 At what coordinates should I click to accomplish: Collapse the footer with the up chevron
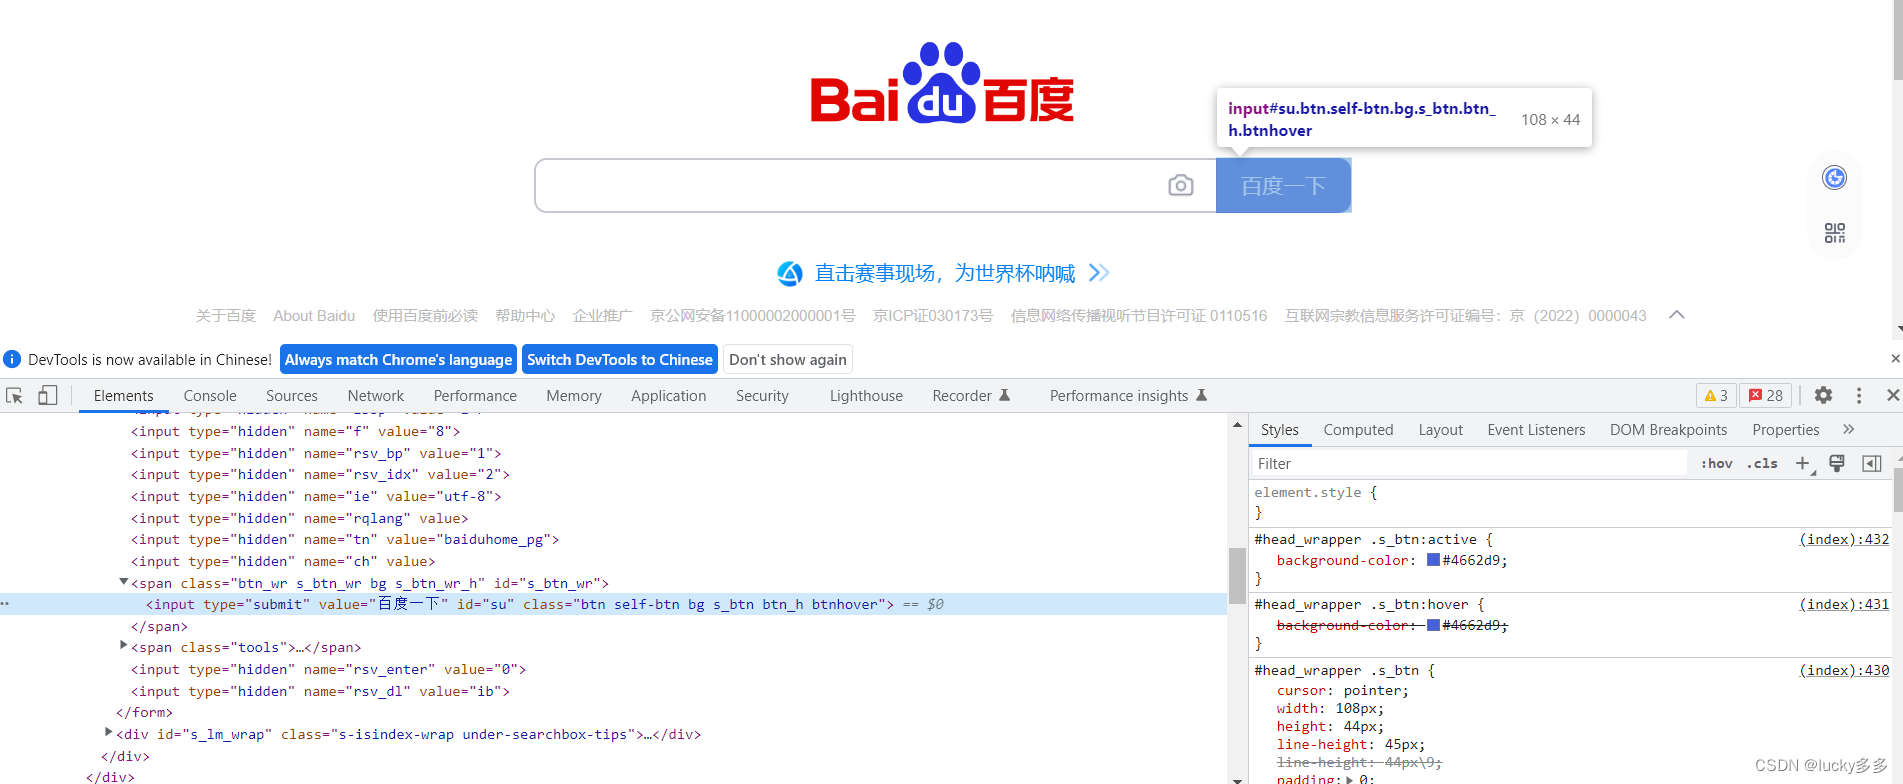[x=1677, y=315]
